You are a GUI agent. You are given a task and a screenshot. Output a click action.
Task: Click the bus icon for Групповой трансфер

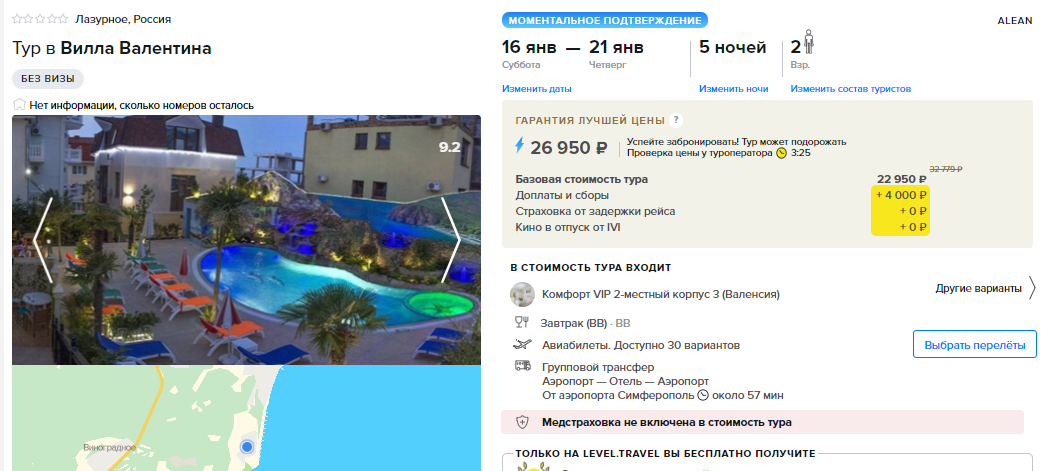pyautogui.click(x=522, y=366)
